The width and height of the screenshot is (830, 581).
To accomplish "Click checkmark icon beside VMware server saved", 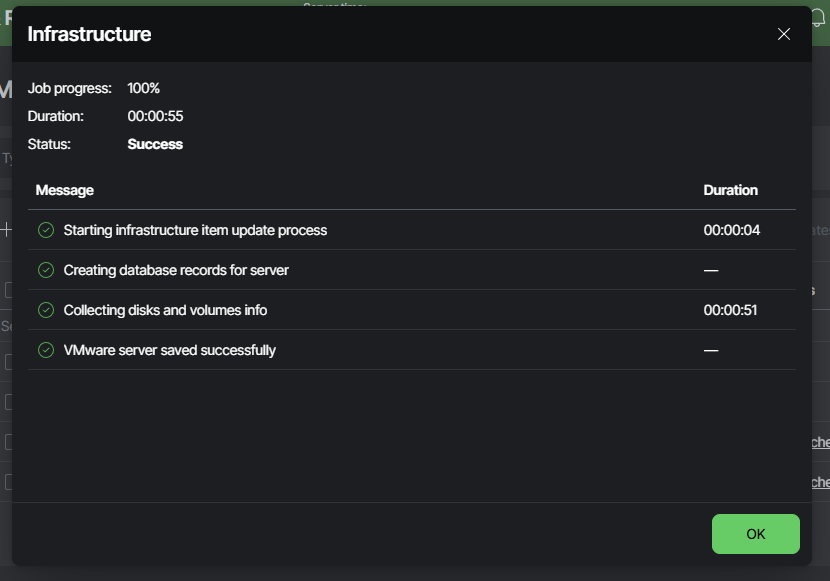I will [46, 350].
